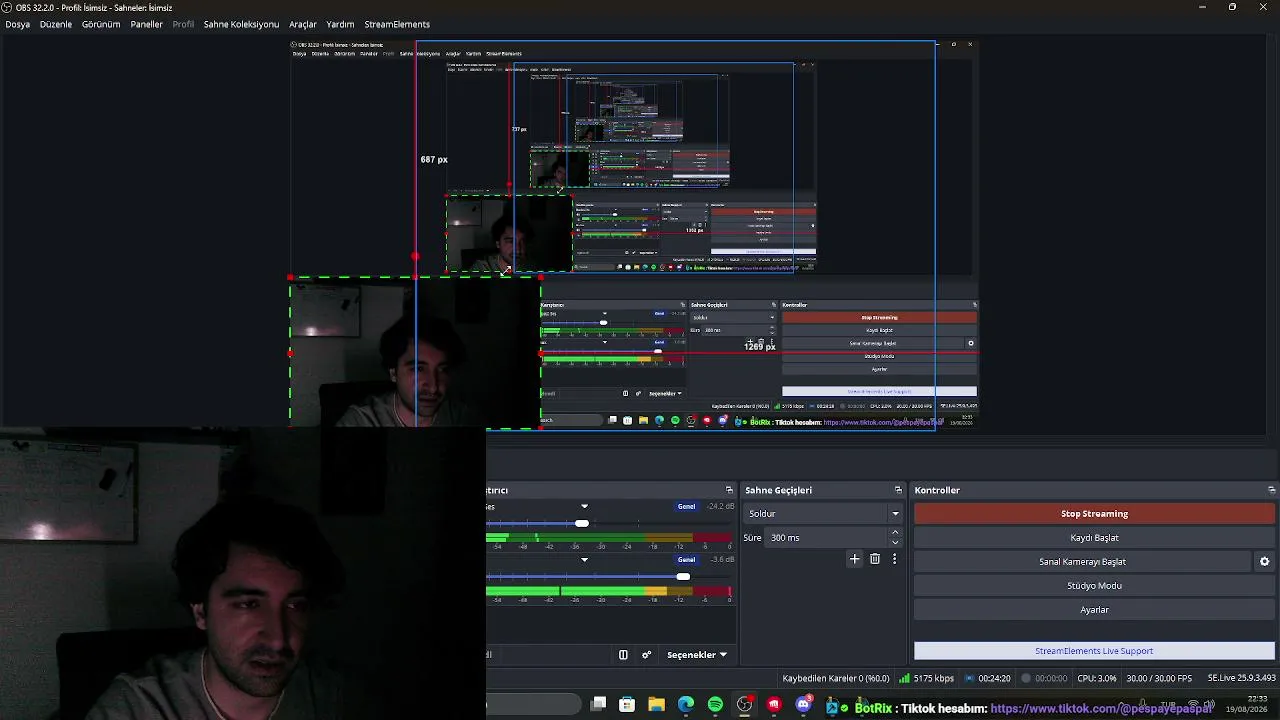Open the Paneller menu

[146, 24]
